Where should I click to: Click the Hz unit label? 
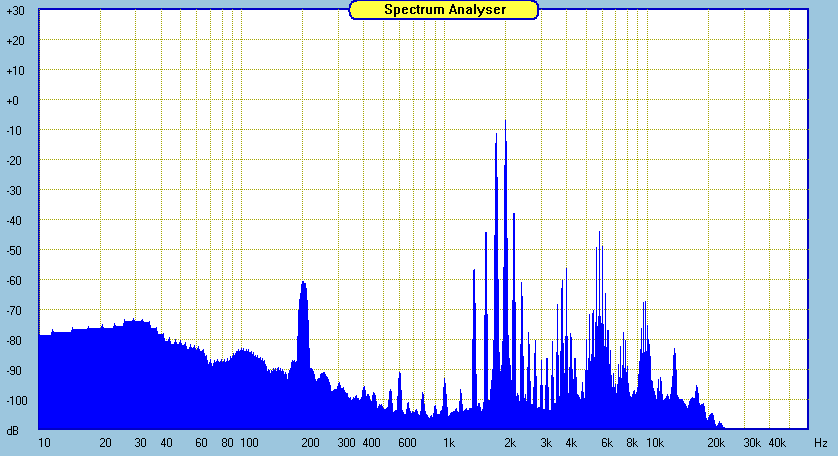(820, 443)
